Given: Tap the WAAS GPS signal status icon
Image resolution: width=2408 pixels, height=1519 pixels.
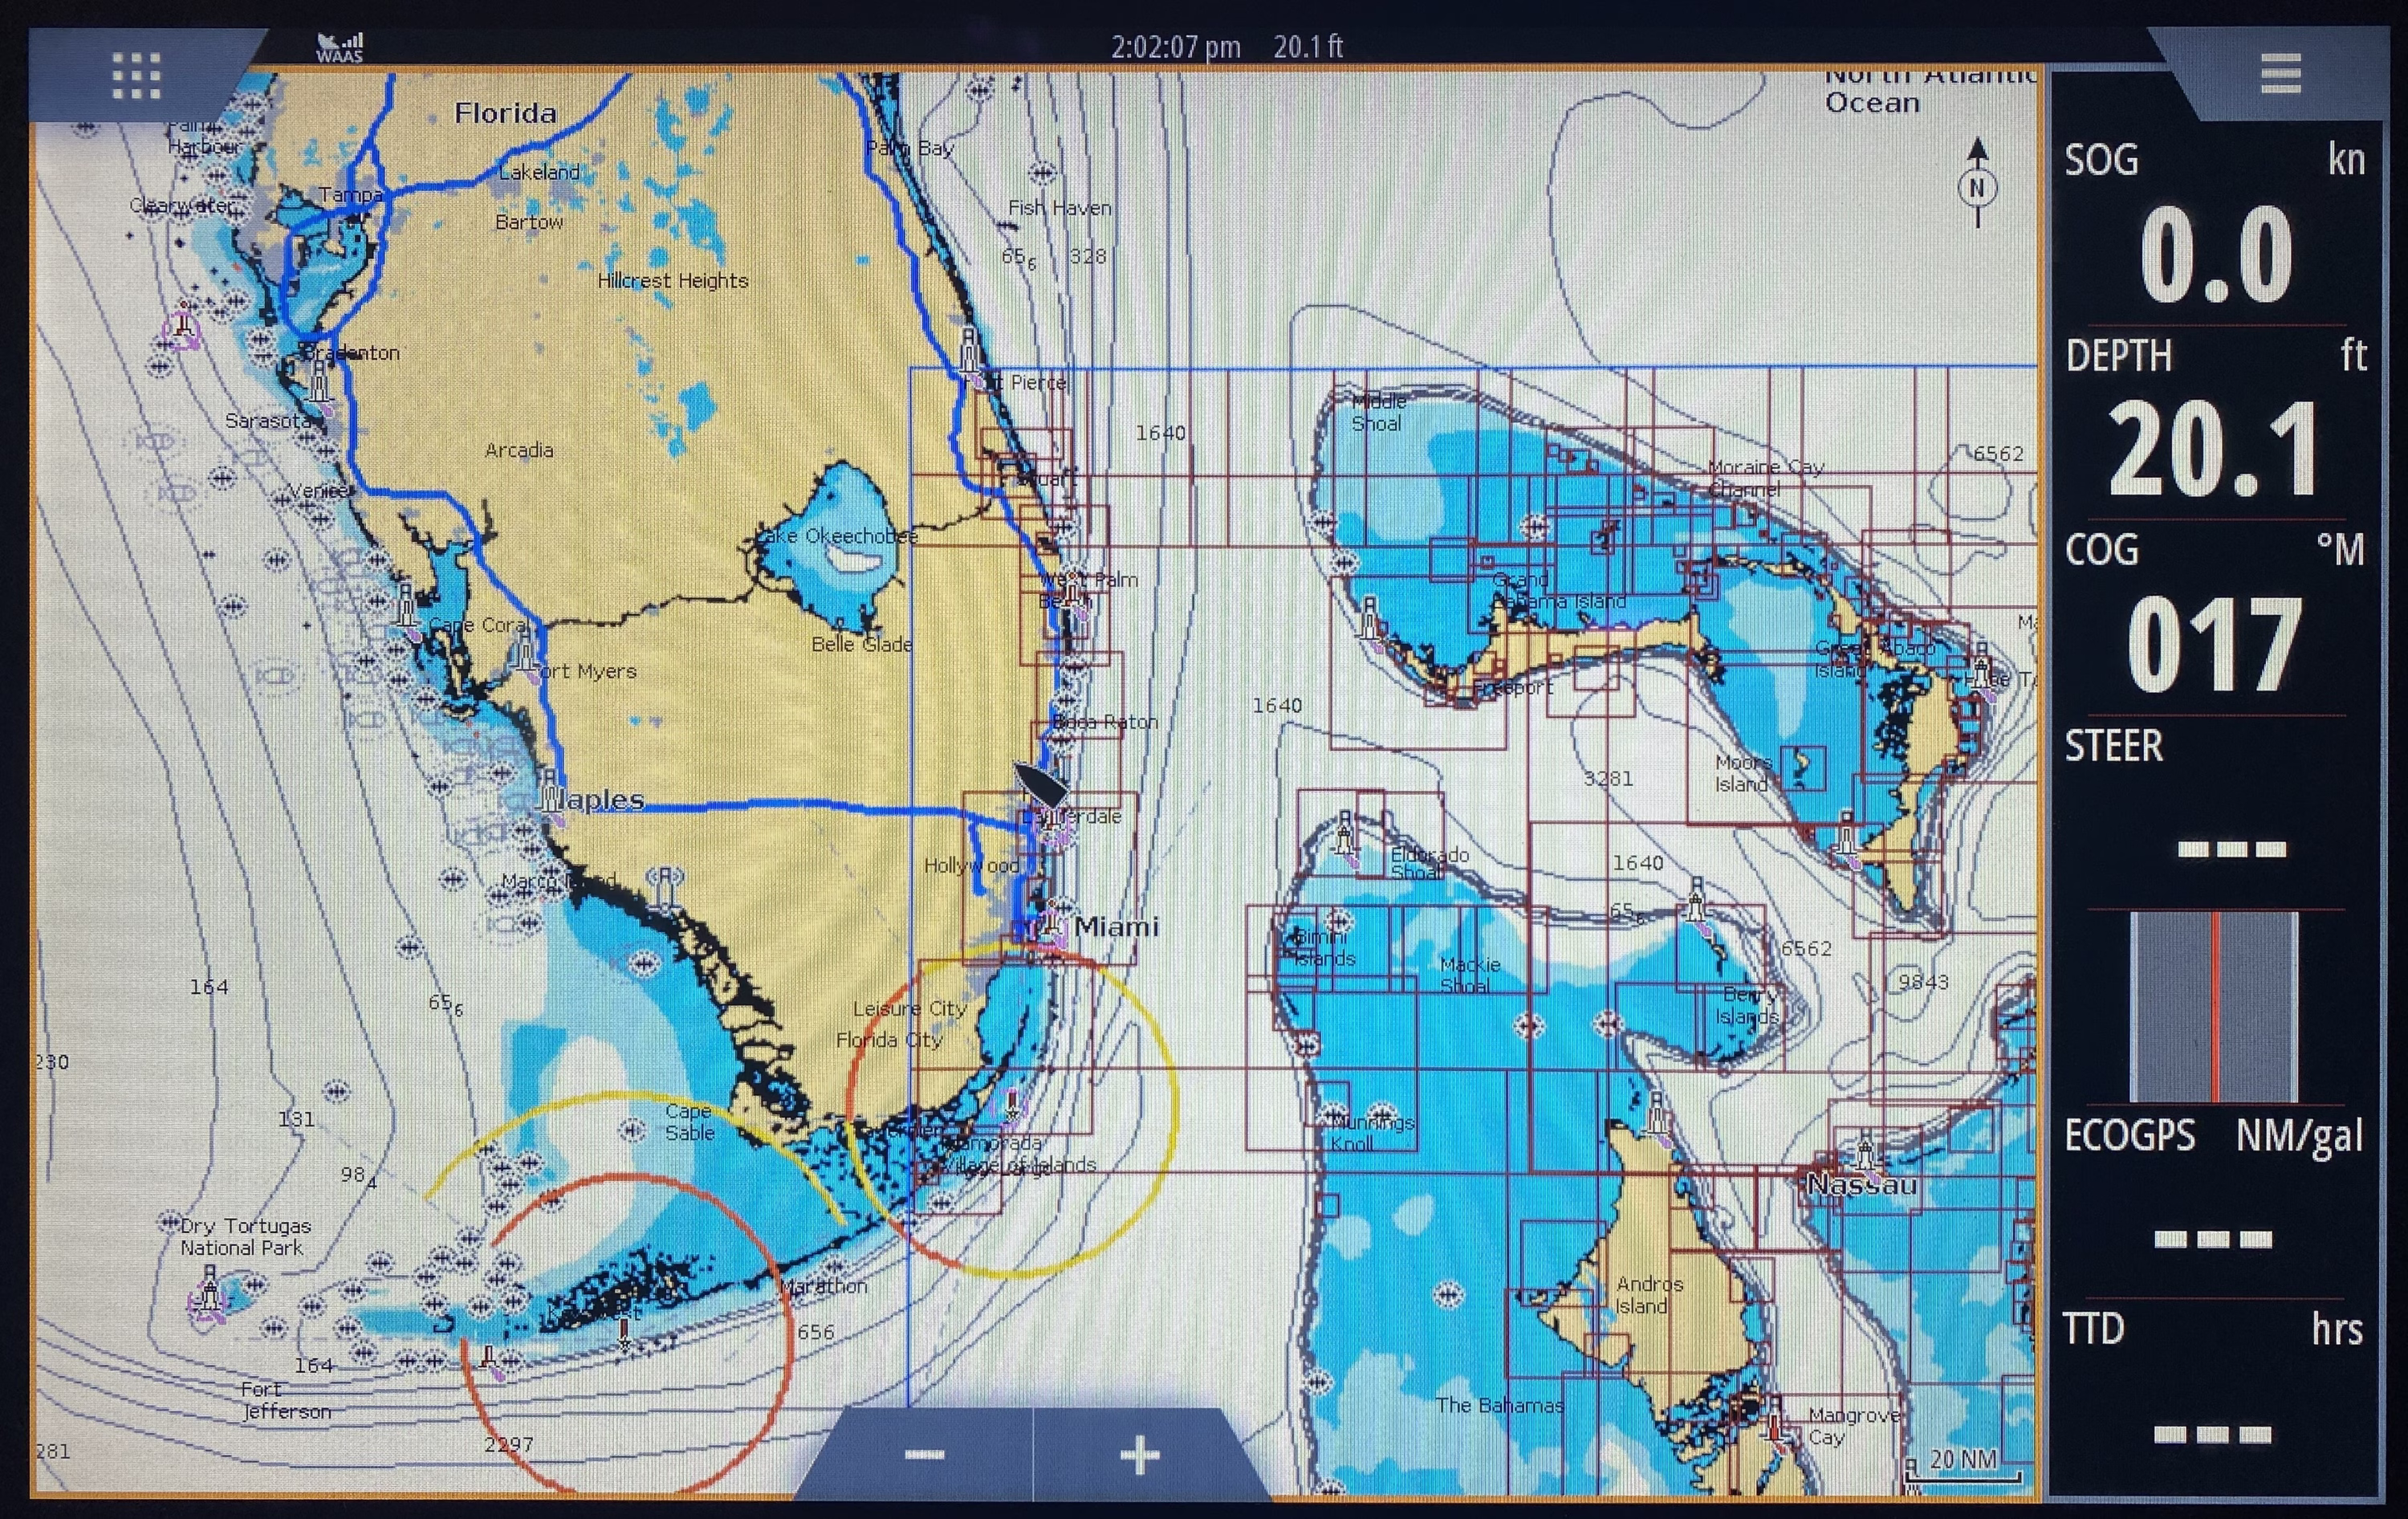Looking at the screenshot, I should pos(340,46).
